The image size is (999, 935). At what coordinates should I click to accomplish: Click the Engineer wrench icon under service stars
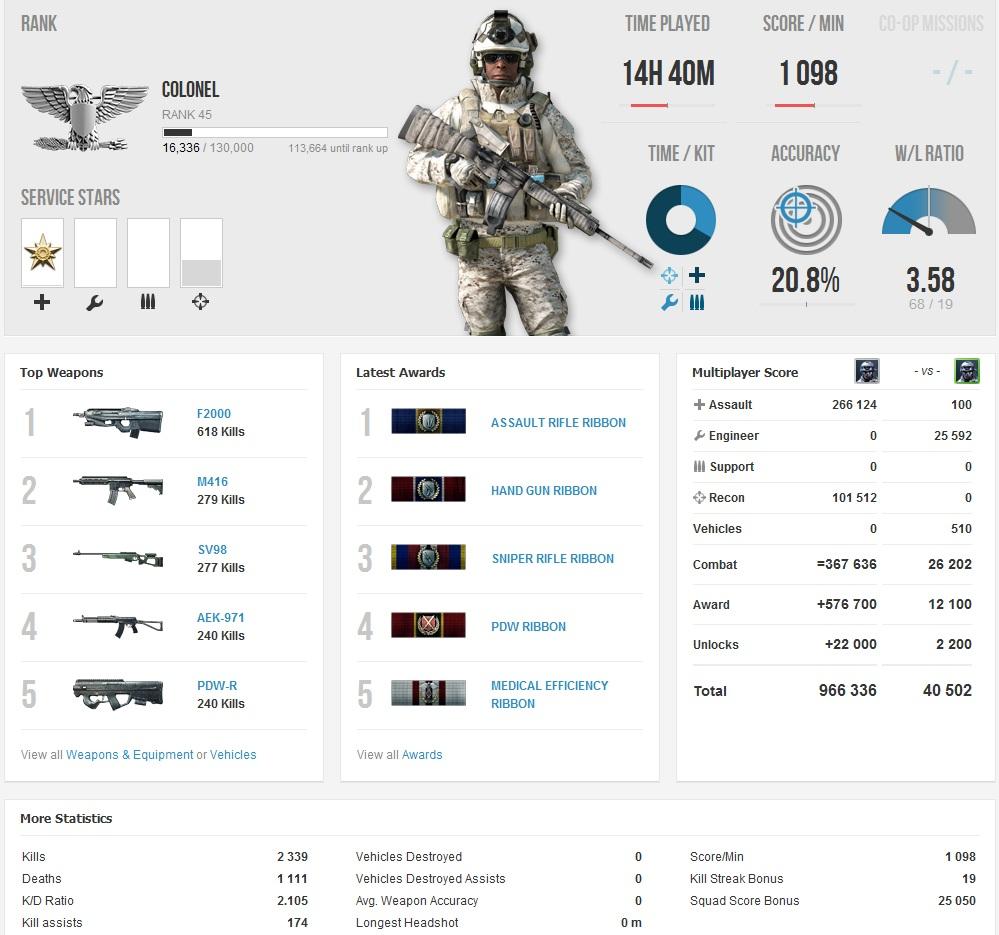(x=95, y=302)
